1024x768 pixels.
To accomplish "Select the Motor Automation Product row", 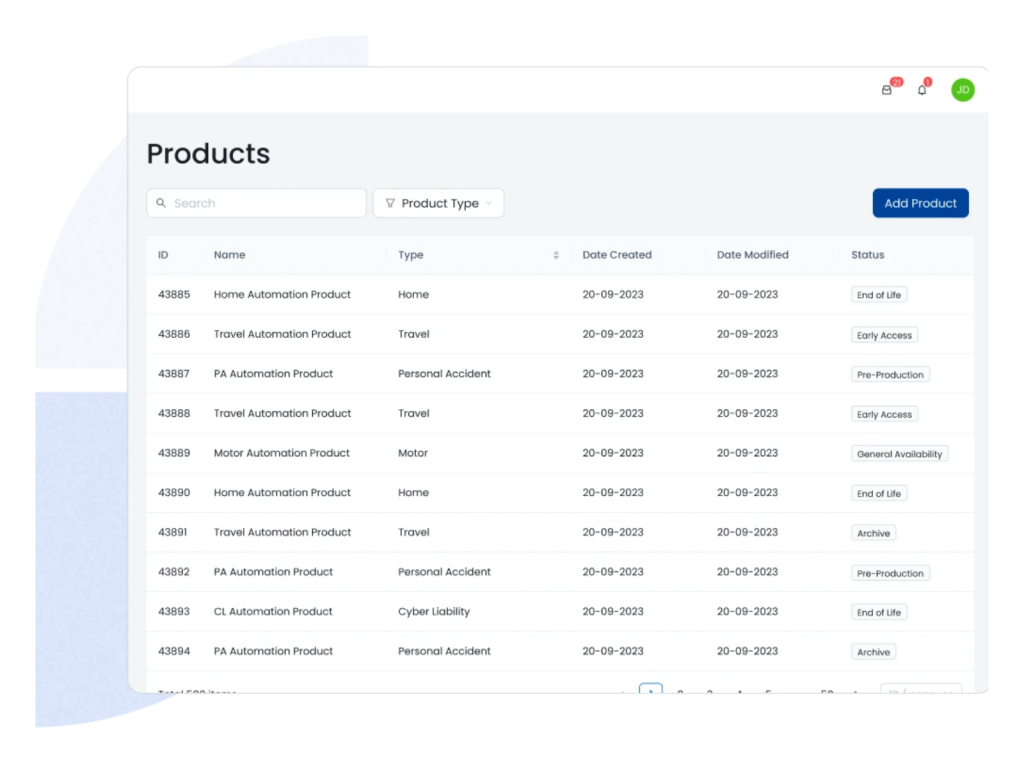I will pos(282,453).
